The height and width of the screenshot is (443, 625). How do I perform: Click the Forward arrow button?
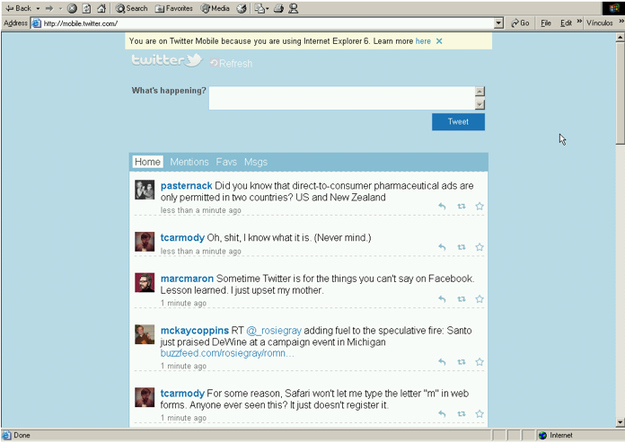coord(49,8)
